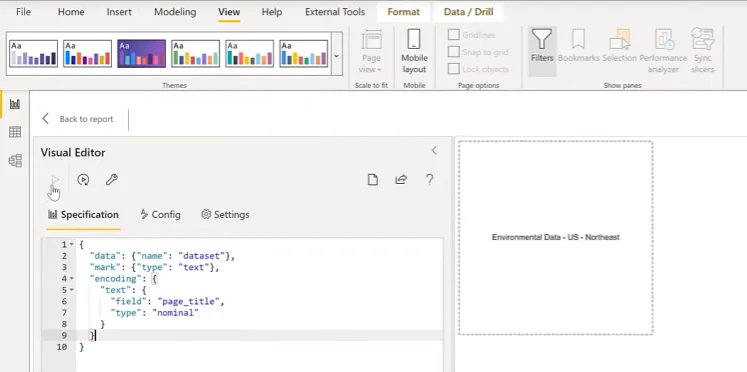747x372 pixels.
Task: Click Back to report
Action: tap(78, 119)
